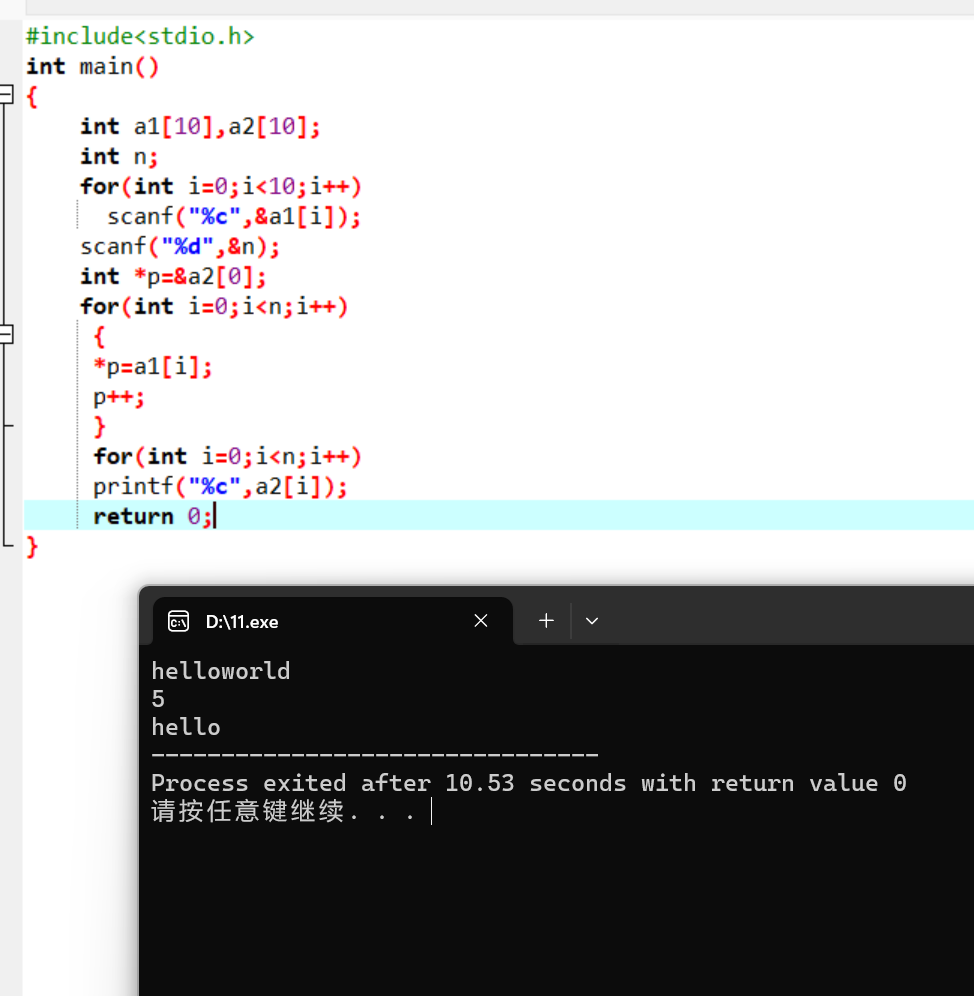Click the 'p++;' line
The width and height of the screenshot is (974, 996).
pyautogui.click(x=119, y=397)
